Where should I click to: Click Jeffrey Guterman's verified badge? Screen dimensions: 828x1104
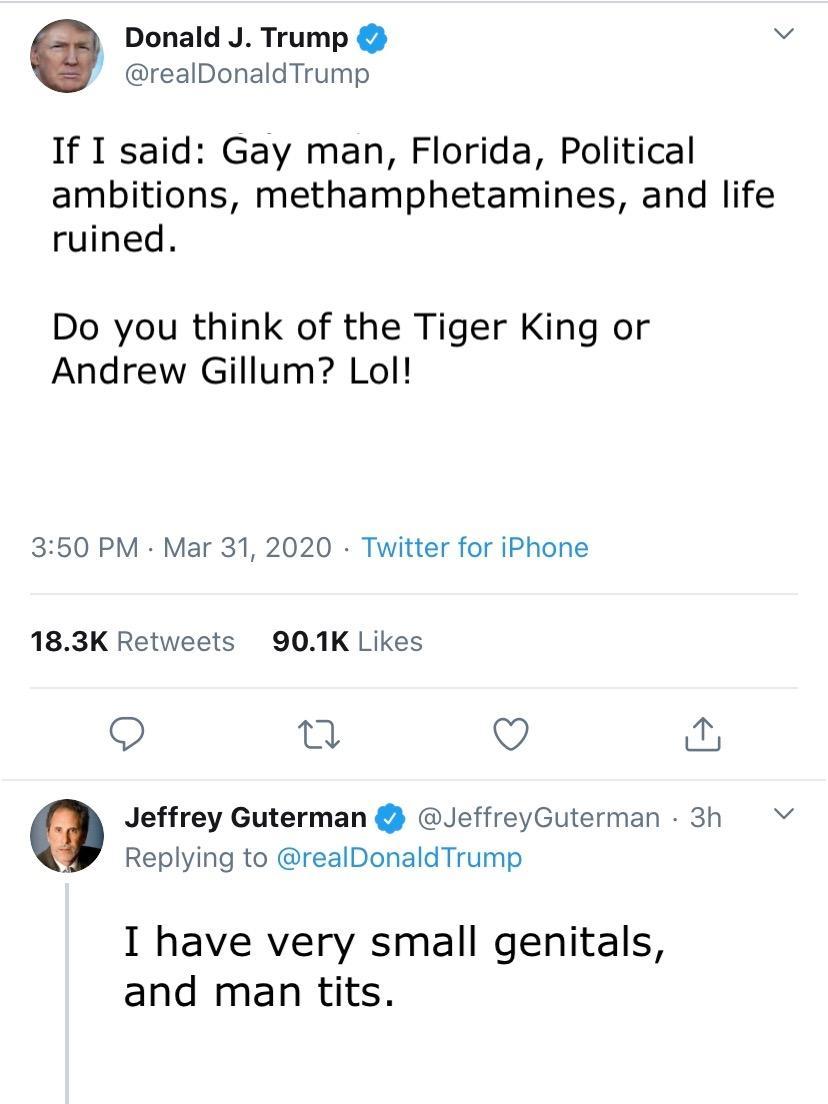pyautogui.click(x=390, y=818)
